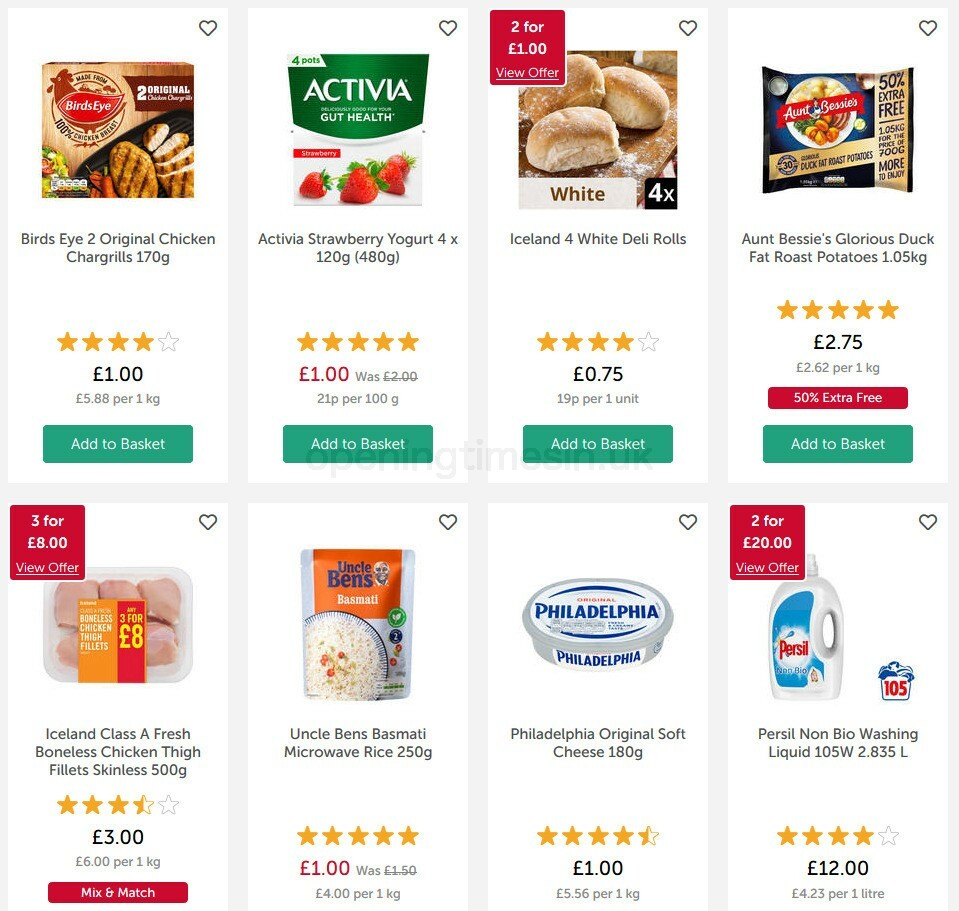The height and width of the screenshot is (911, 959).
Task: Favourite Persil Non Bio Washing Liquid
Action: 928,522
